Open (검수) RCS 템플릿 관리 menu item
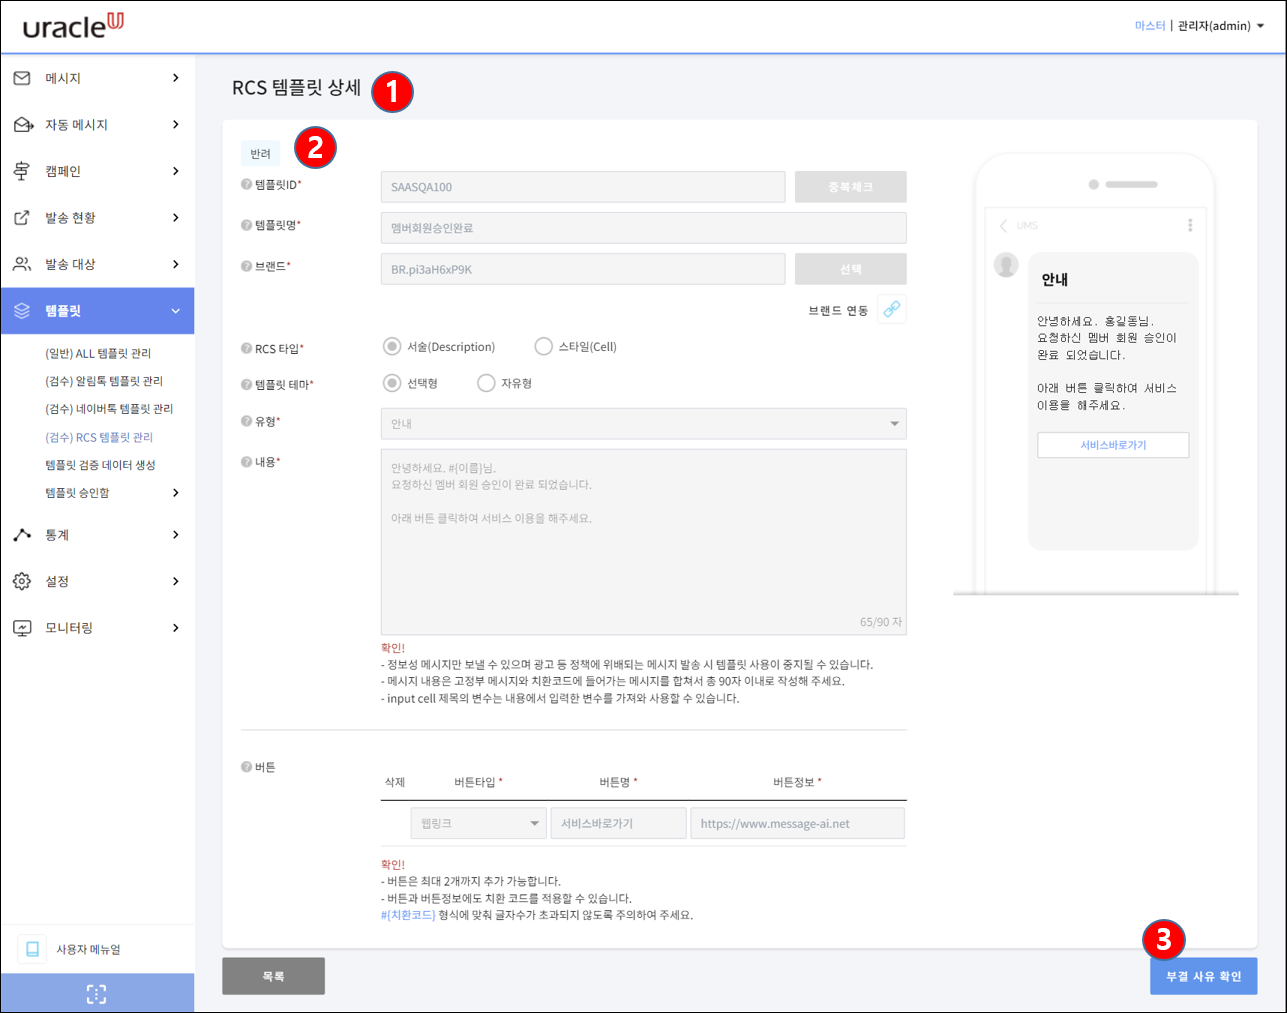This screenshot has height=1013, width=1287. click(99, 438)
